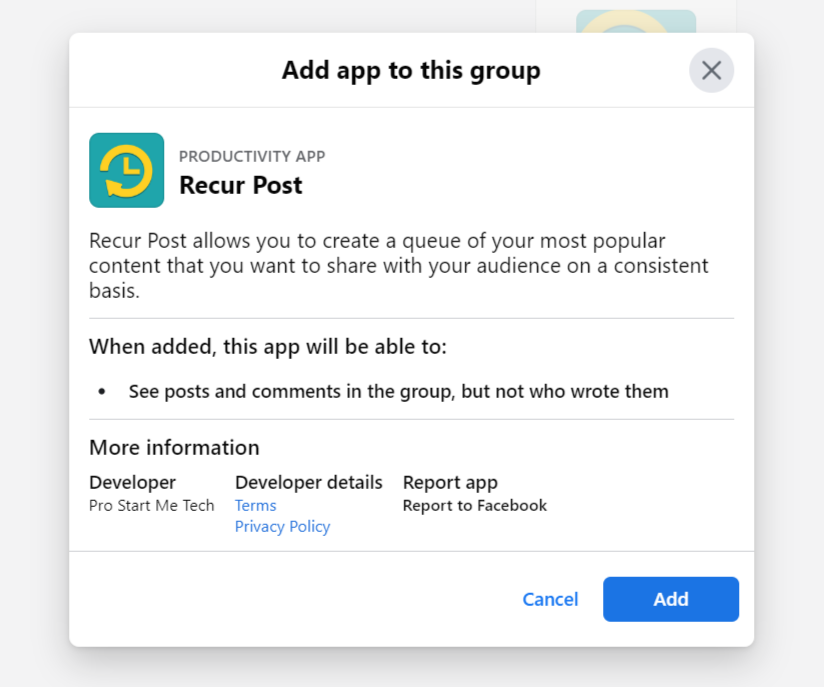Click the 'Report app' label
This screenshot has width=824, height=687.
[x=450, y=482]
